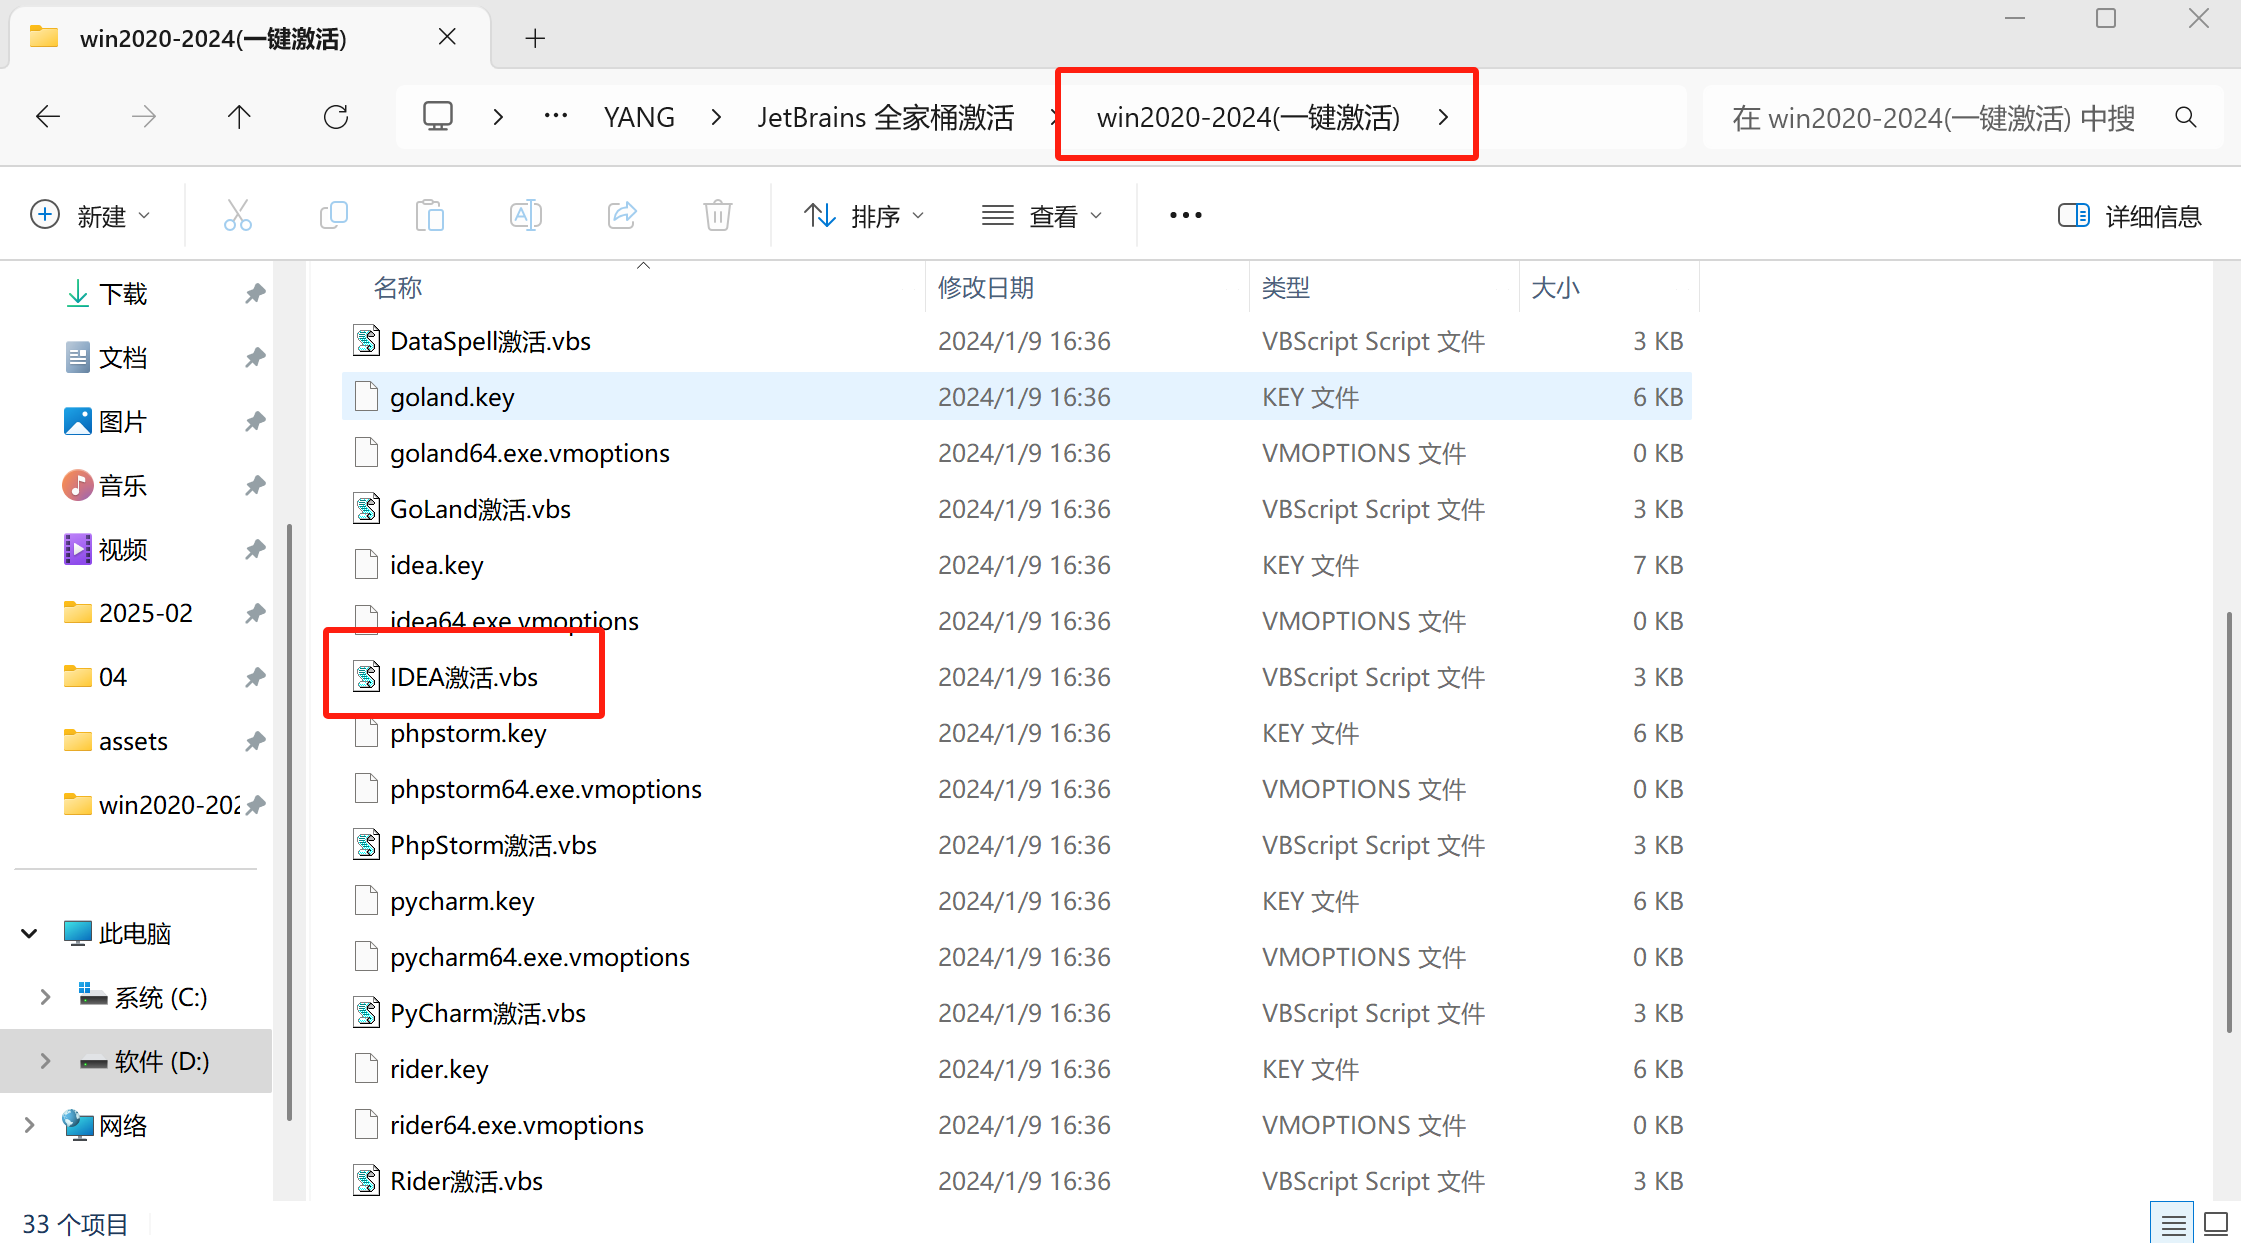This screenshot has height=1243, width=2241.
Task: Click the Copy icon in toolbar
Action: click(334, 215)
